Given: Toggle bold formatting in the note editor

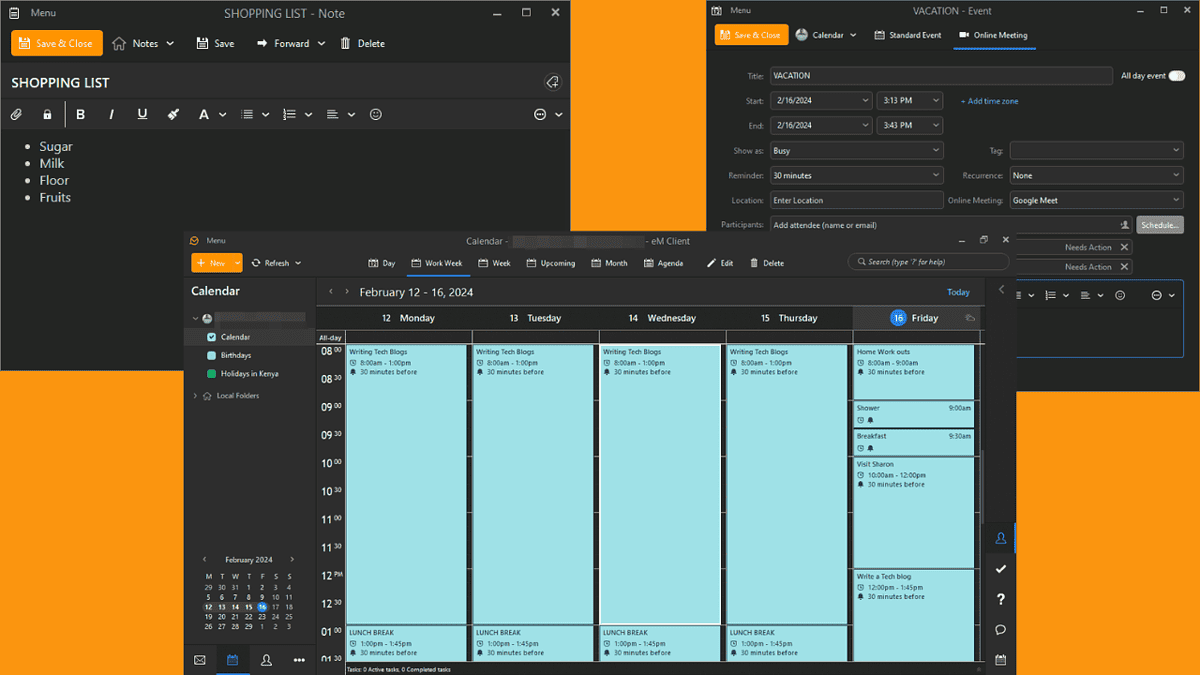Looking at the screenshot, I should pos(80,113).
